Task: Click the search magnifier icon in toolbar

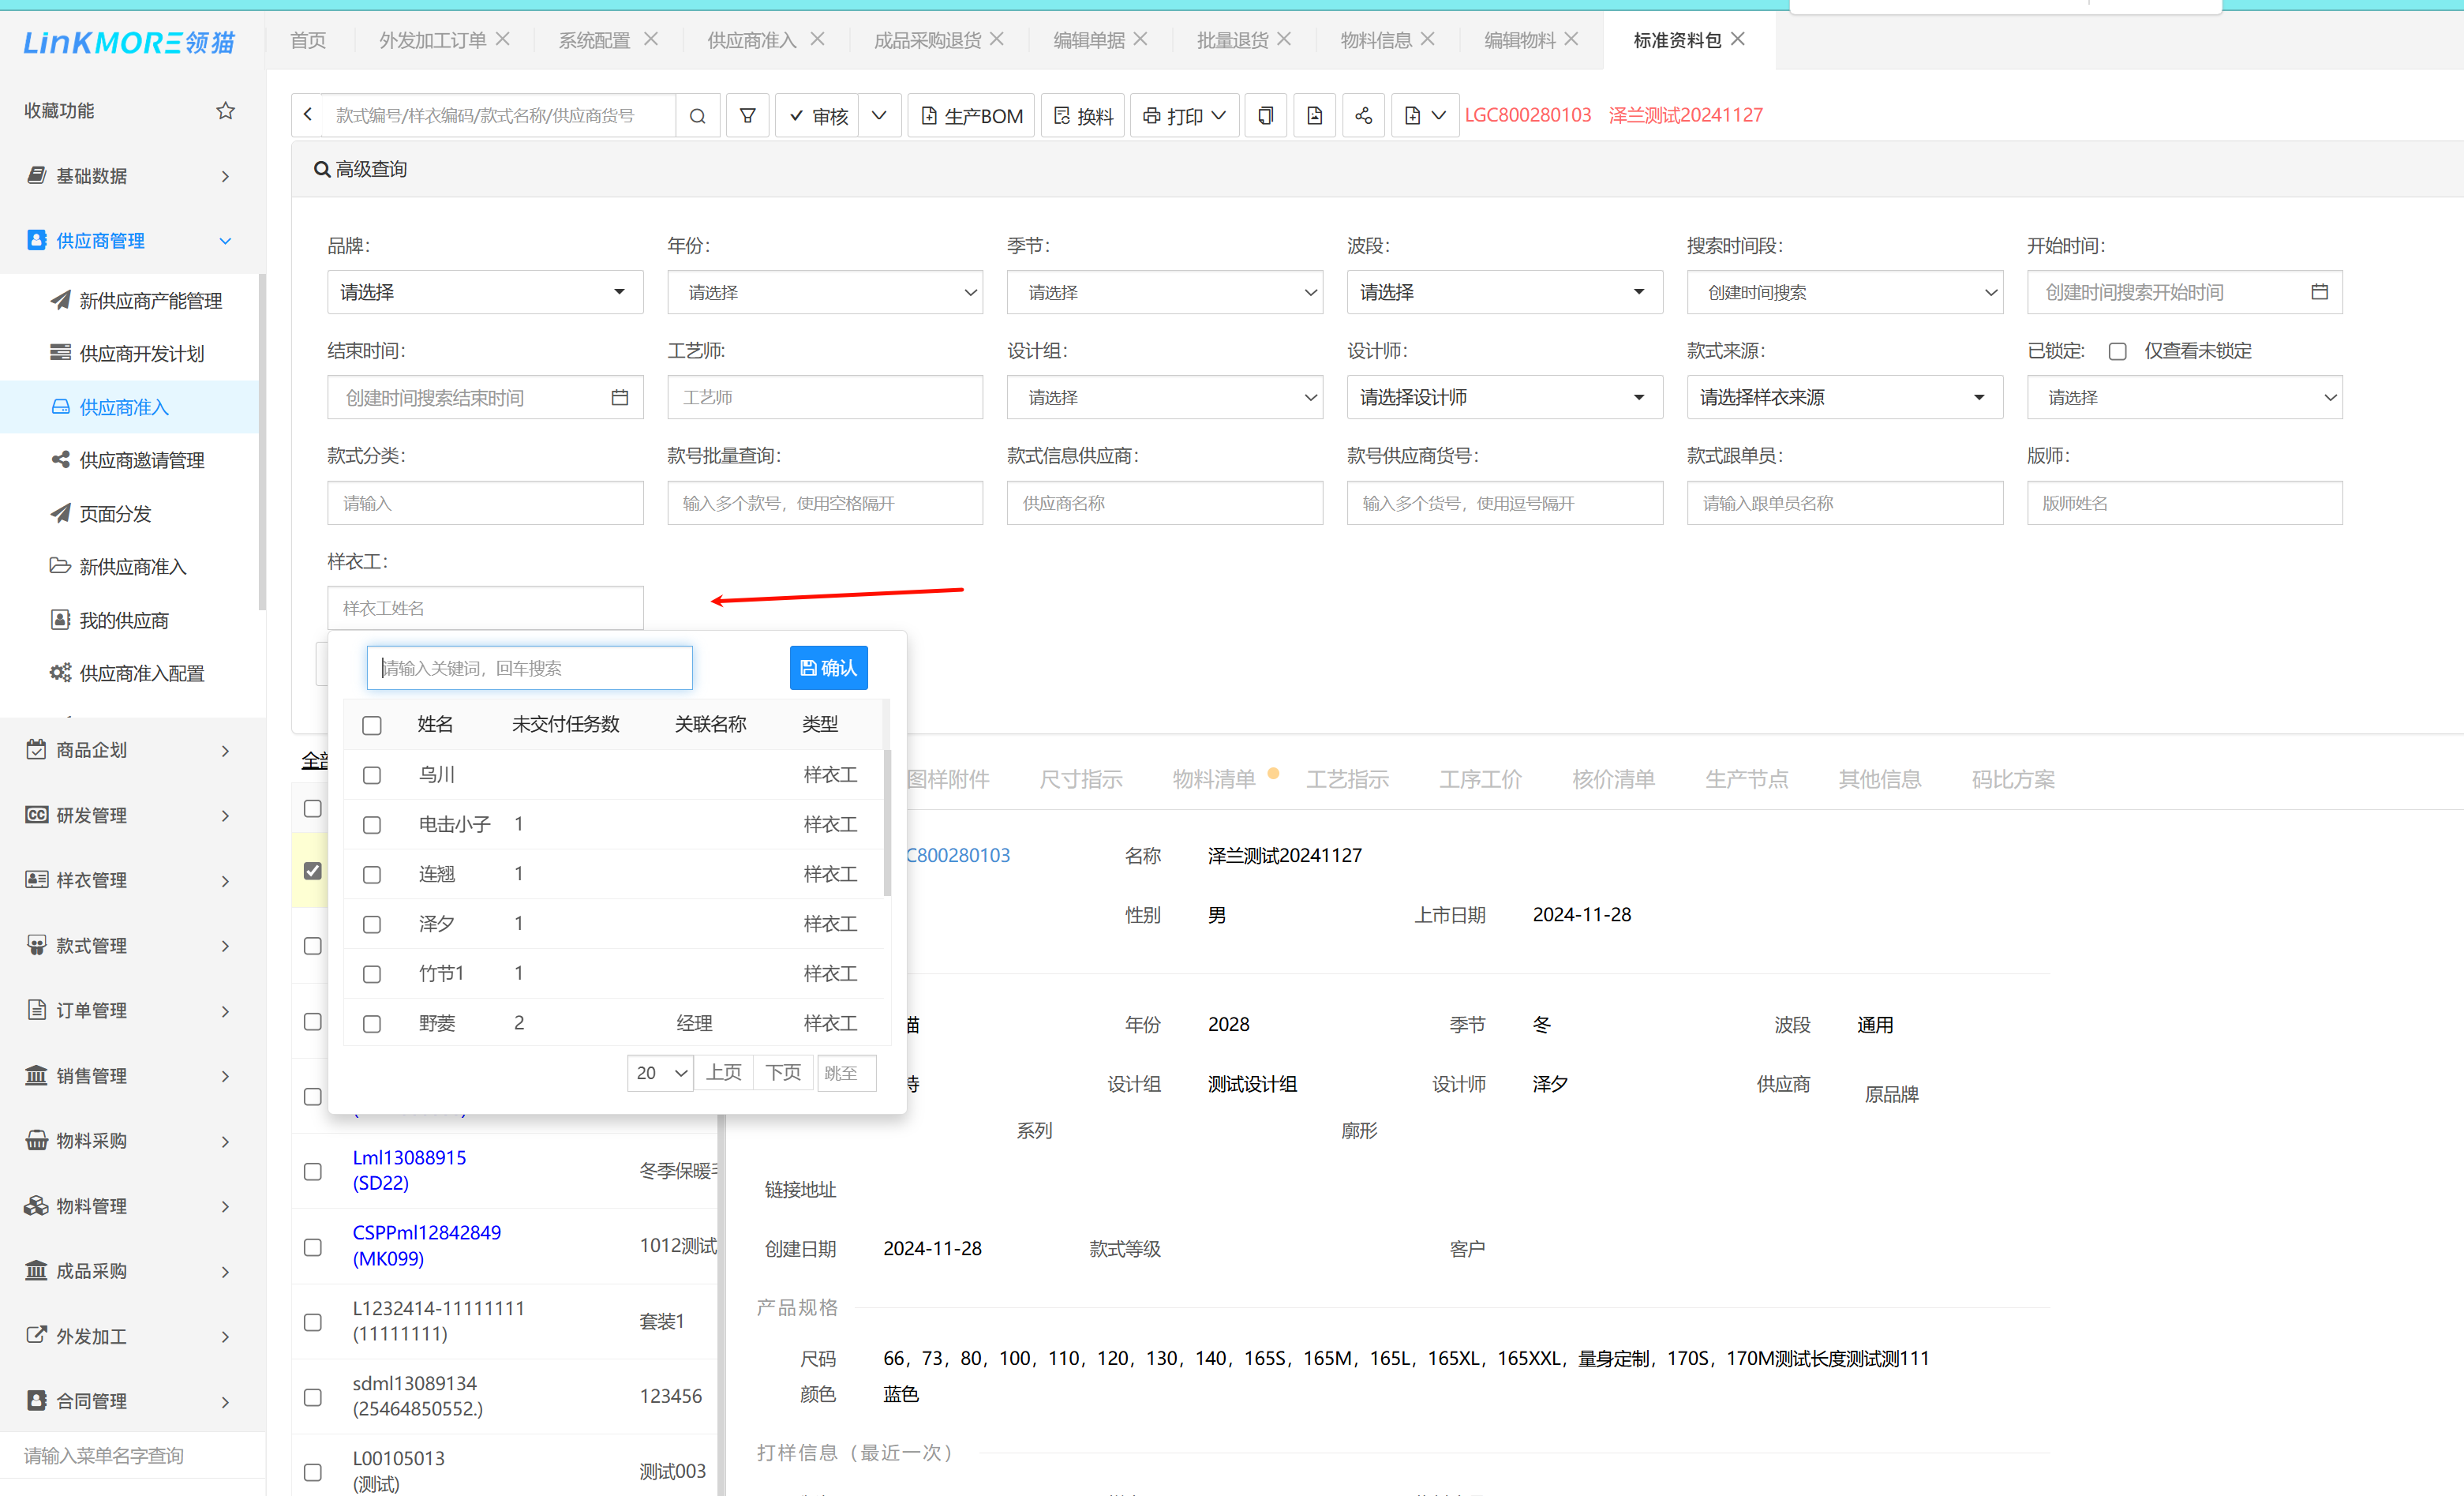Action: 697,116
